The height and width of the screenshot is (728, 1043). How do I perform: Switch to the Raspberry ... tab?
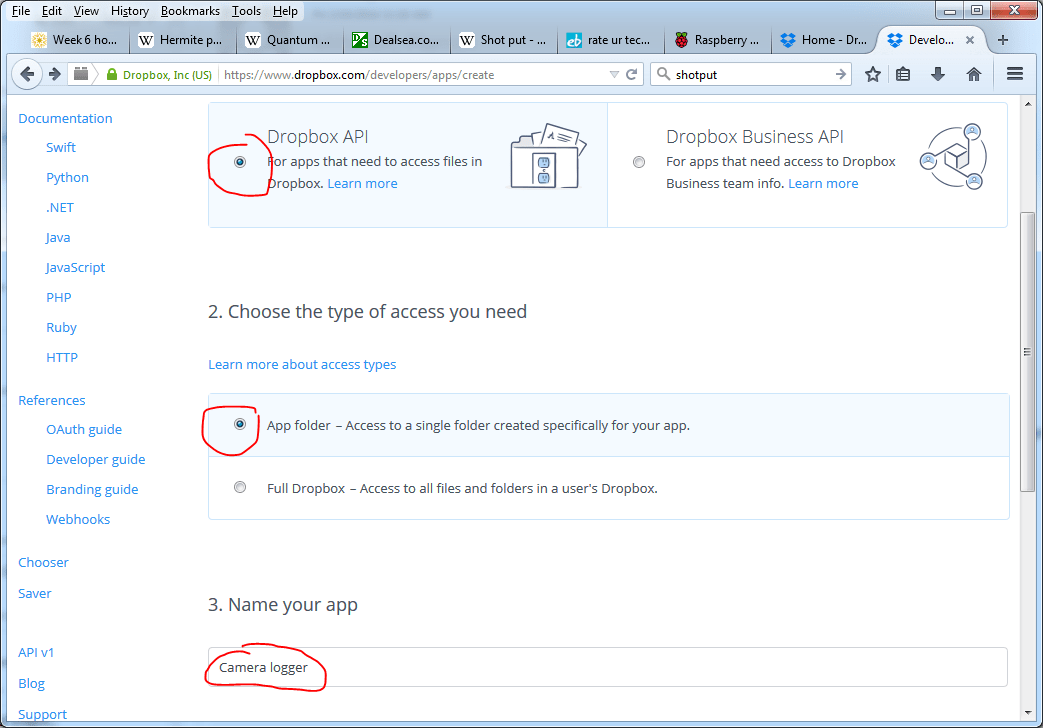[x=718, y=40]
